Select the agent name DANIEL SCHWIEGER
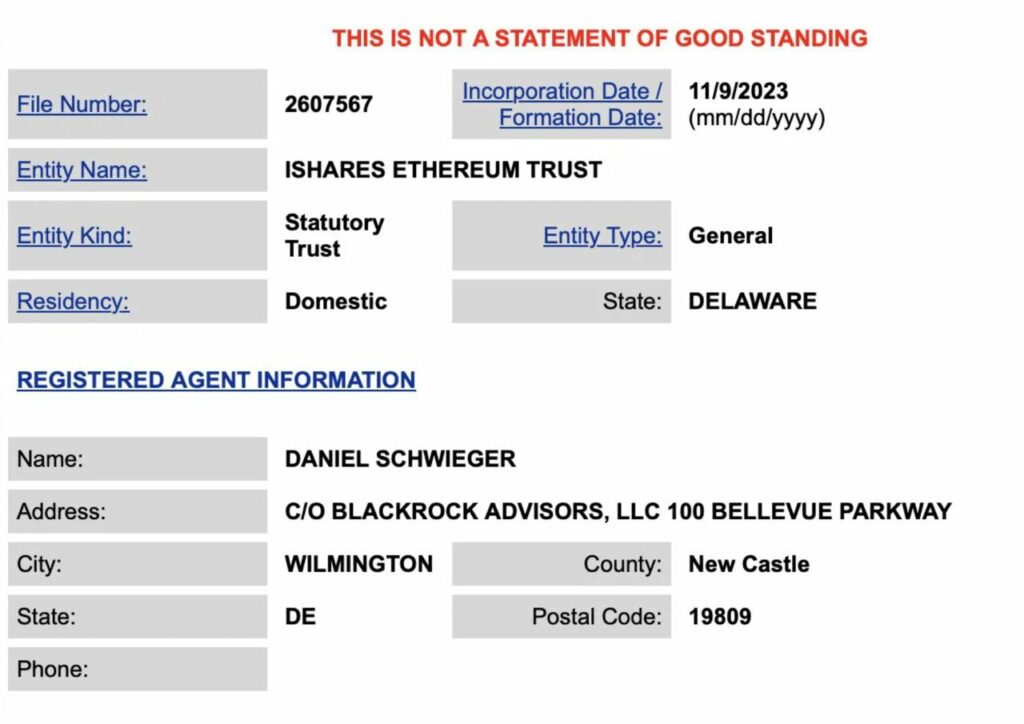The width and height of the screenshot is (1024, 724). point(399,459)
